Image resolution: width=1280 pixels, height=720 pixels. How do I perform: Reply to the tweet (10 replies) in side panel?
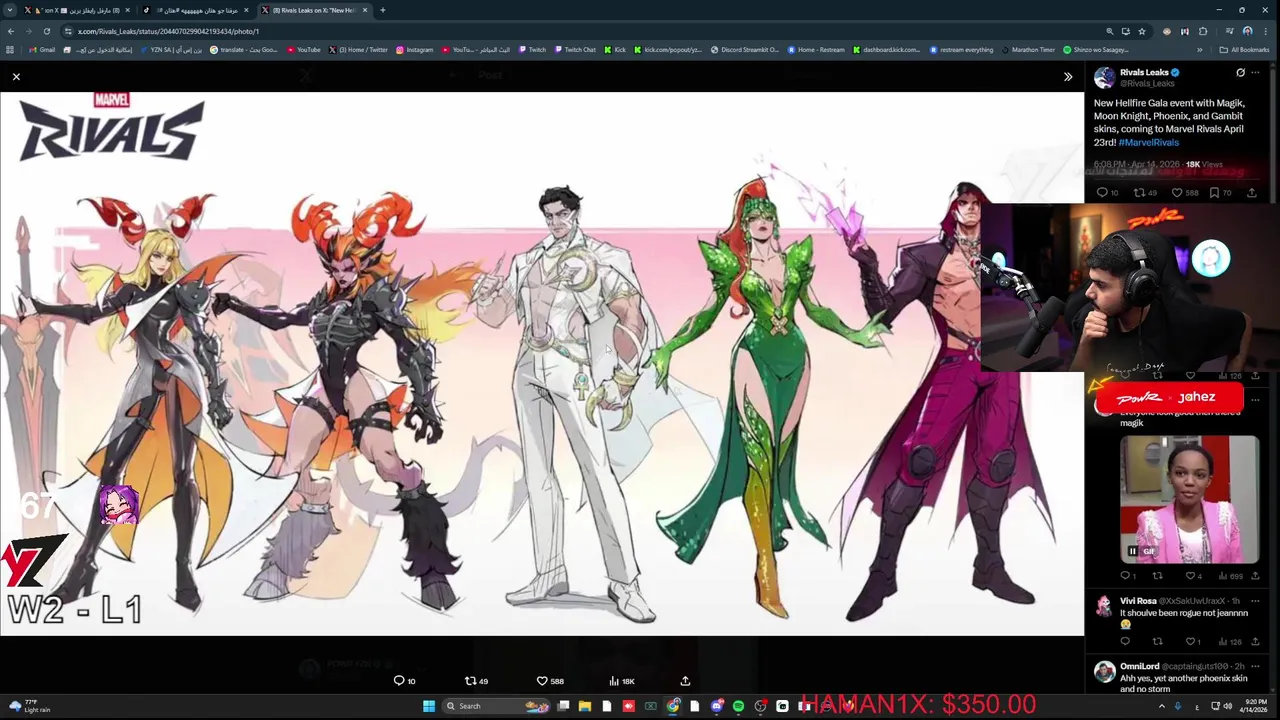tap(1107, 193)
